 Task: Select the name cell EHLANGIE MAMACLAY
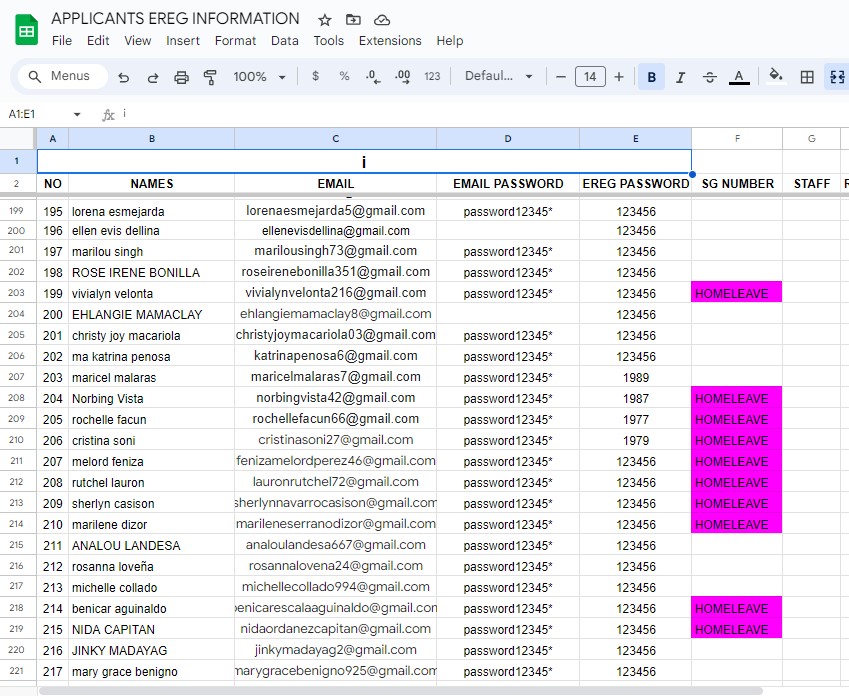152,314
